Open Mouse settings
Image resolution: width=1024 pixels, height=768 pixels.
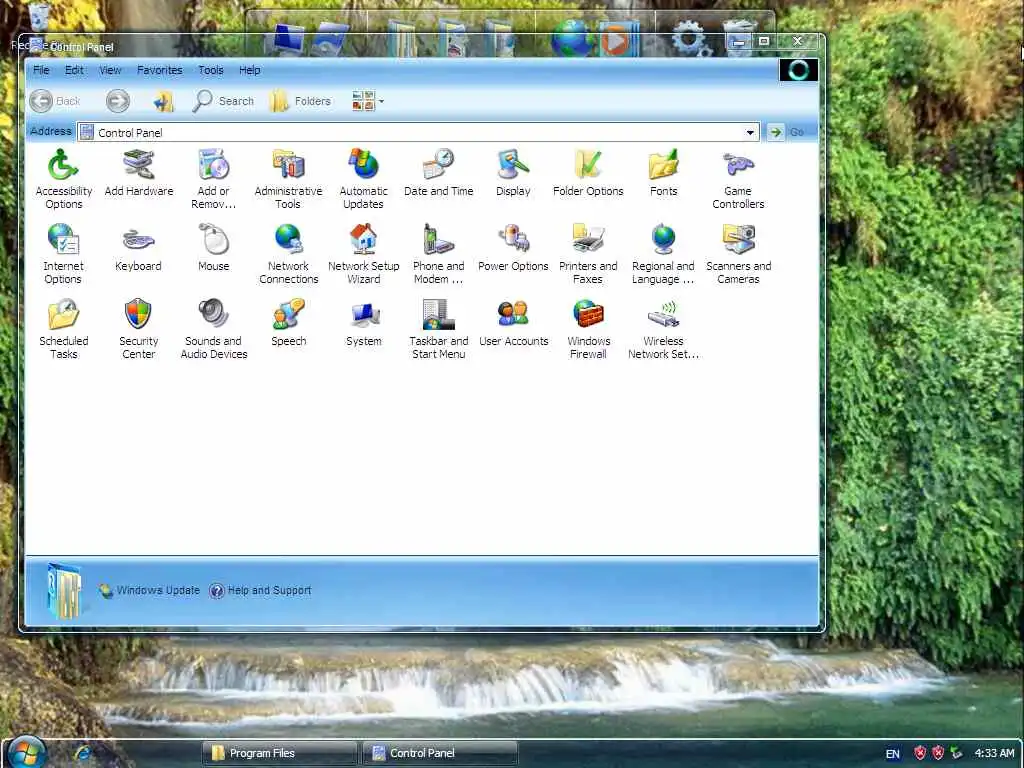(214, 248)
